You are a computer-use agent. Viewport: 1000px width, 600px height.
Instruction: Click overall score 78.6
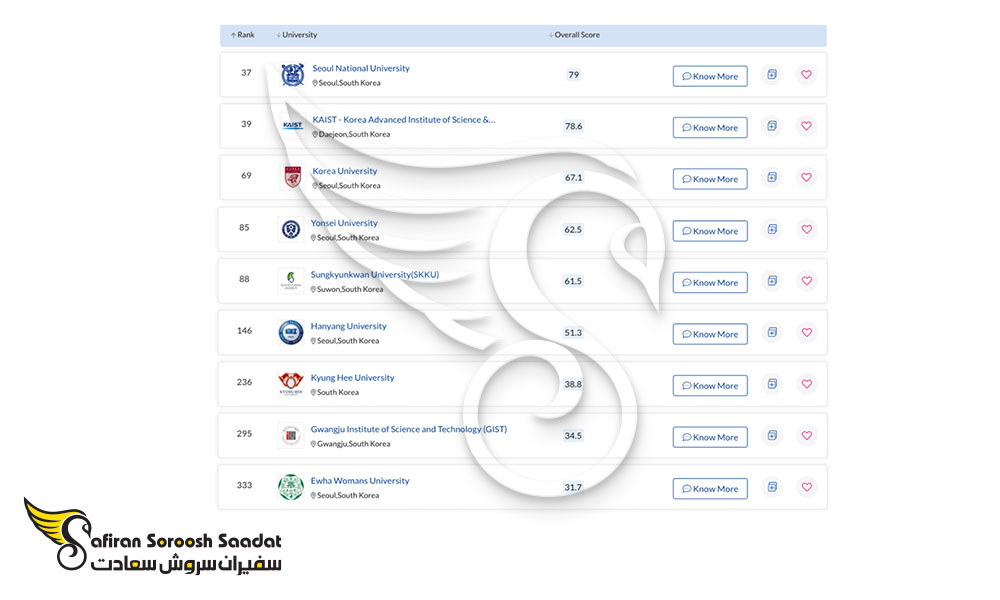tap(573, 126)
